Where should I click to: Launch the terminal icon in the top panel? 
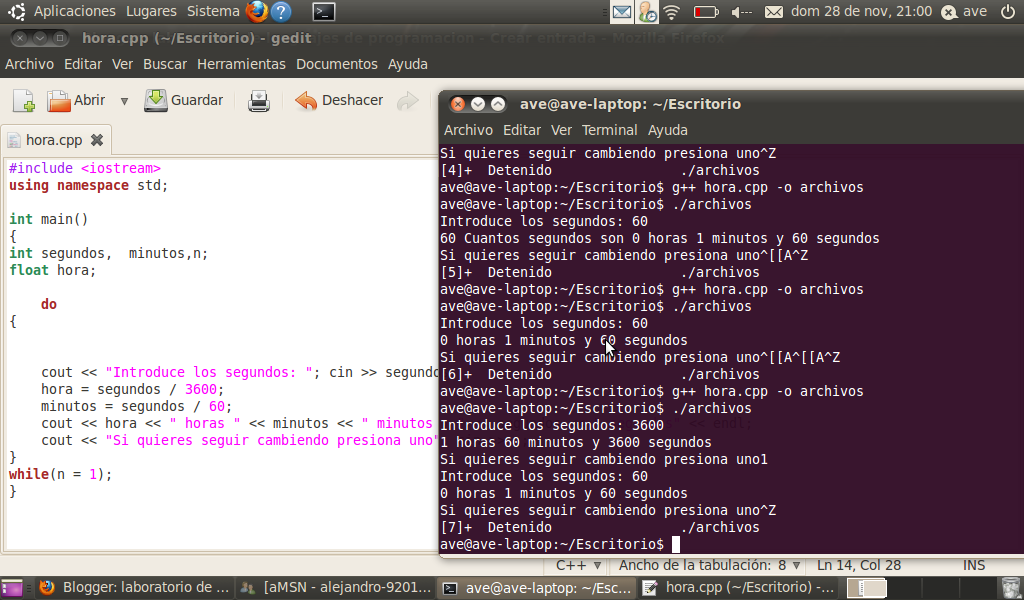click(322, 12)
